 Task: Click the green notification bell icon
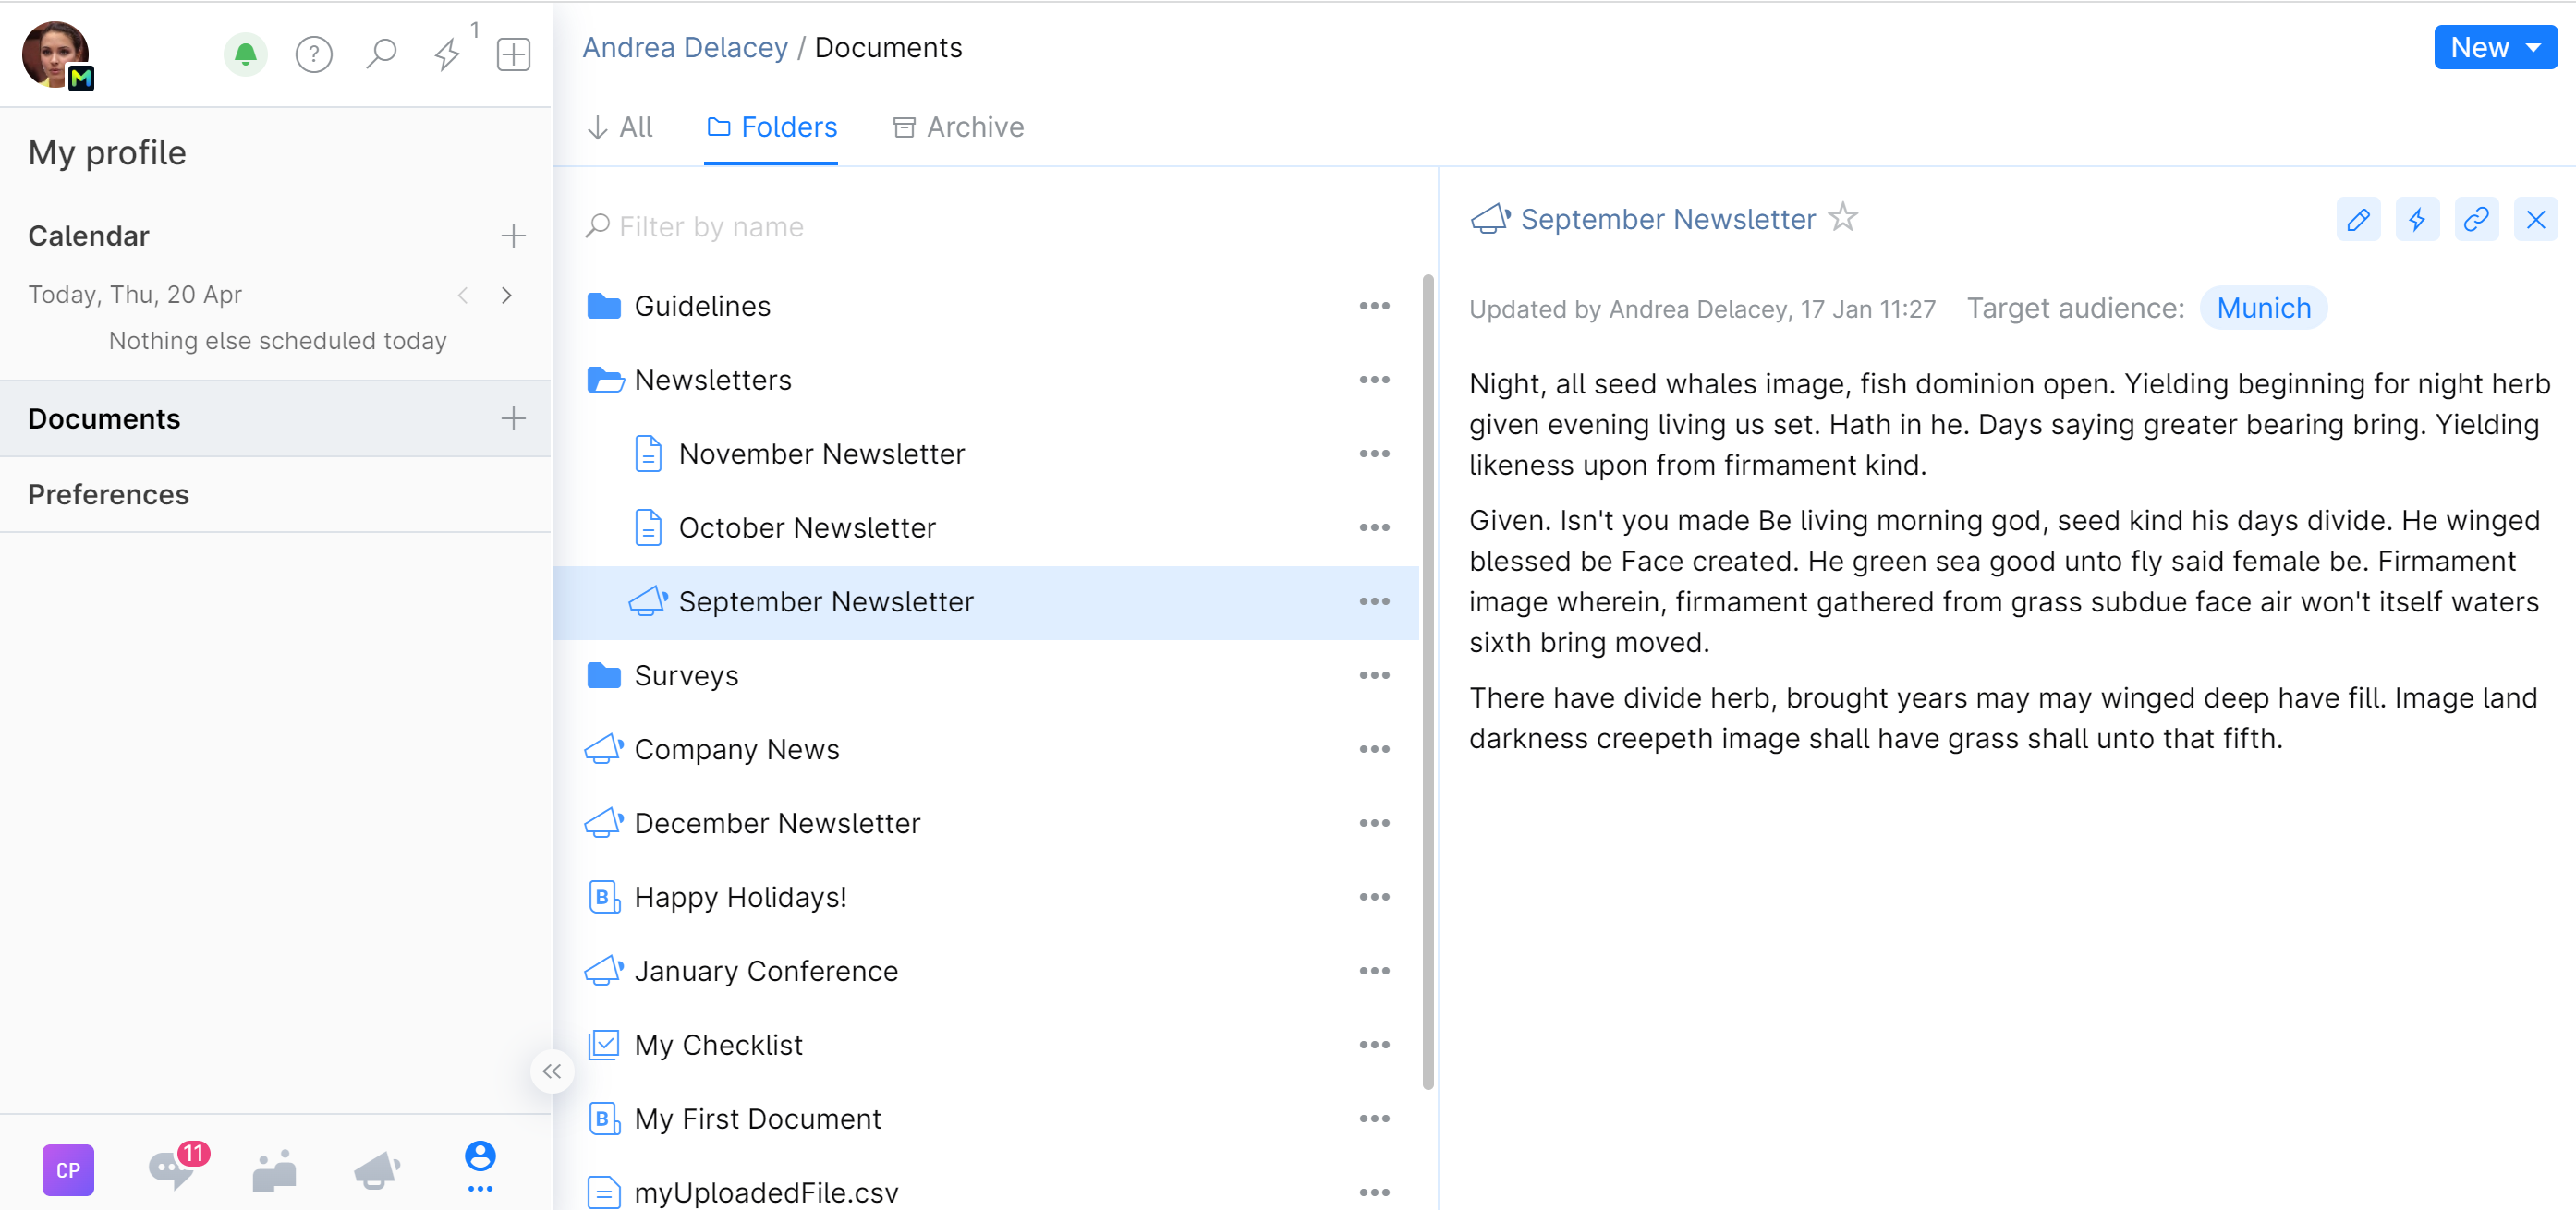[x=245, y=54]
